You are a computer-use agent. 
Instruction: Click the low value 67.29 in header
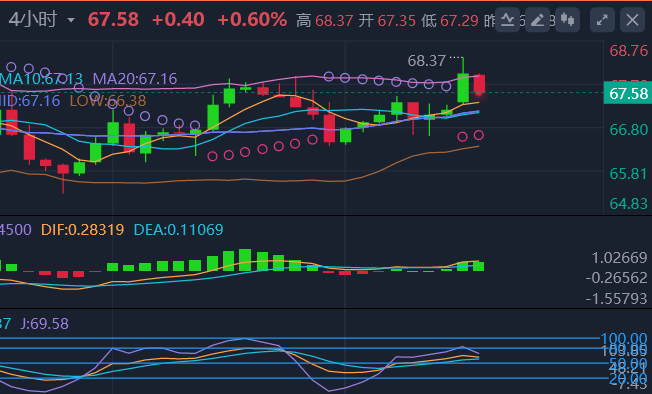click(x=459, y=20)
